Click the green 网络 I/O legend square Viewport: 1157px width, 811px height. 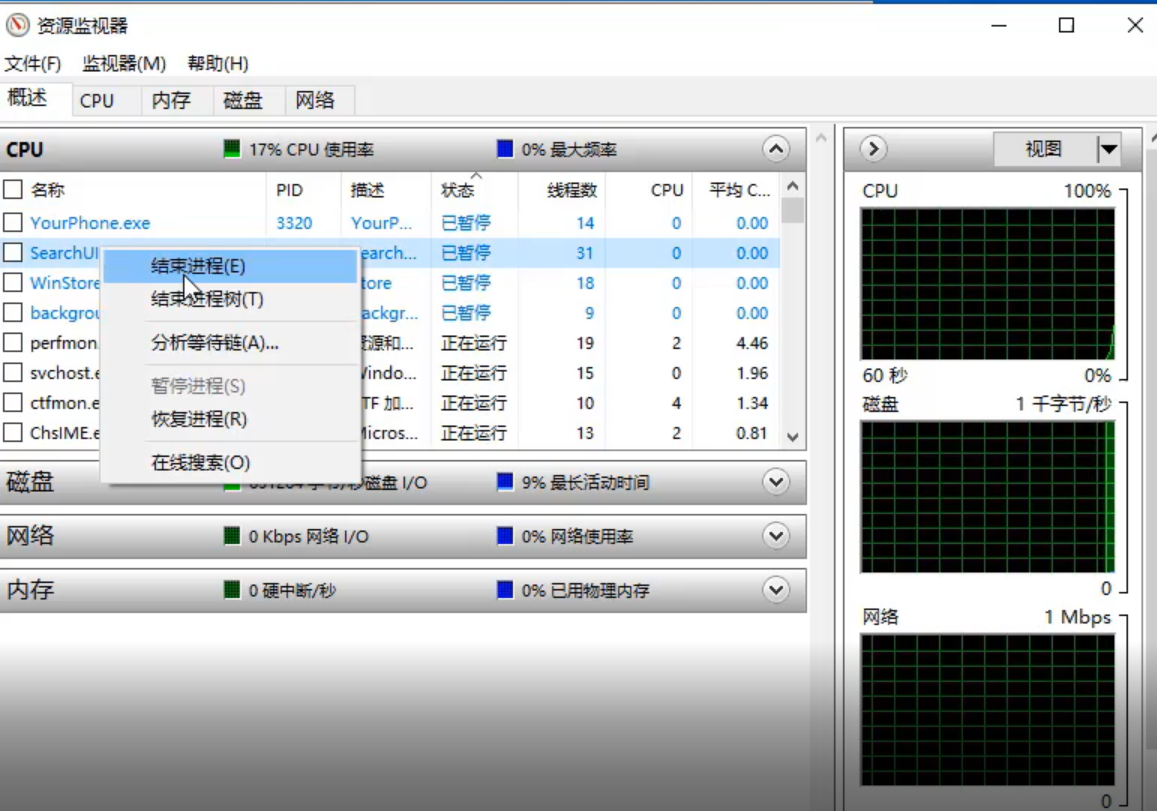point(230,536)
